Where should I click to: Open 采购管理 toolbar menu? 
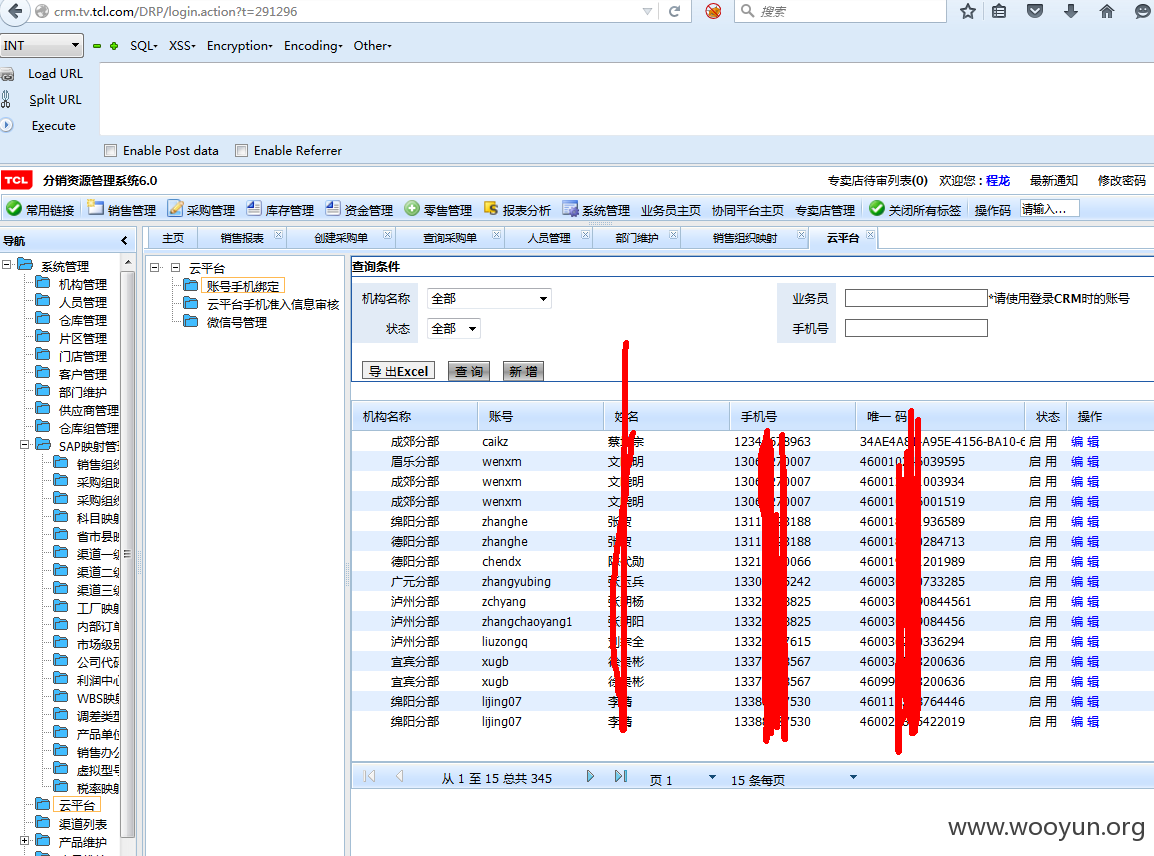pos(201,210)
